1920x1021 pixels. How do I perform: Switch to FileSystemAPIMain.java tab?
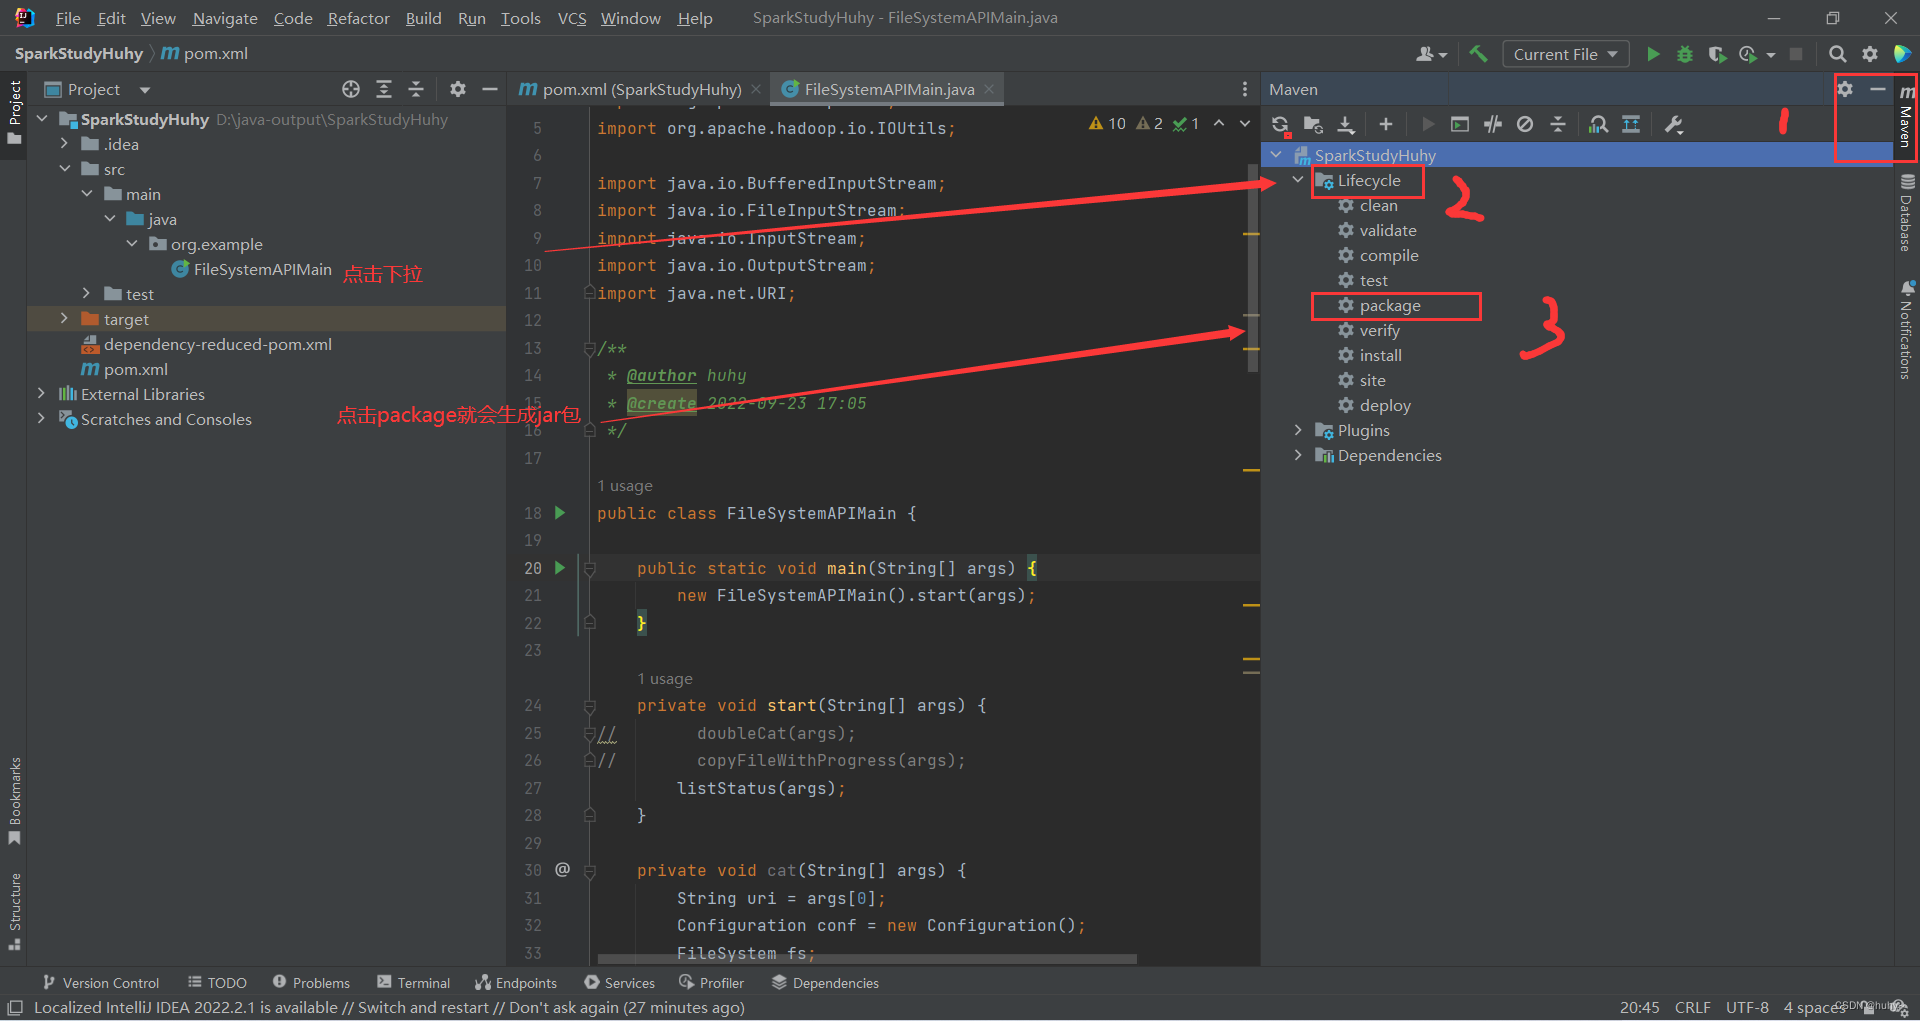pyautogui.click(x=889, y=89)
